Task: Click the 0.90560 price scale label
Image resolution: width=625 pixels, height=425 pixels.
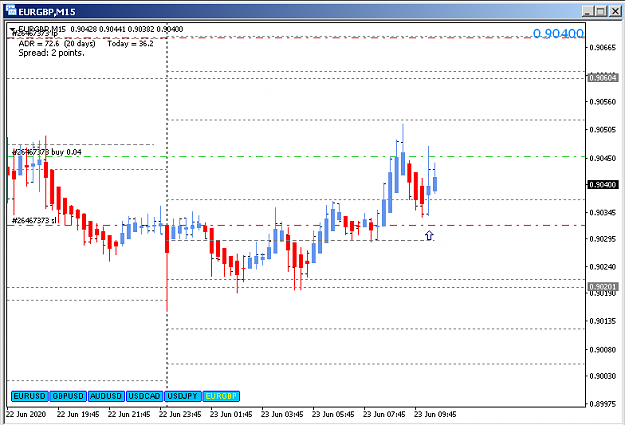Action: coord(603,102)
